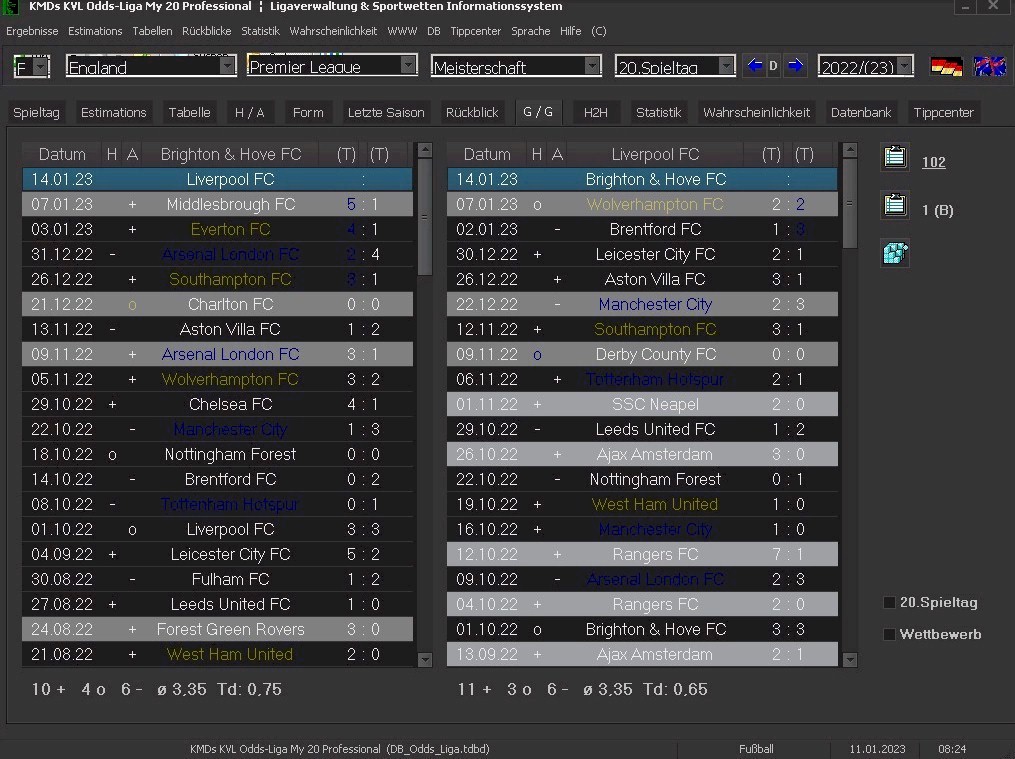Viewport: 1015px width, 759px height.
Task: Open the Hilfe menu
Action: 570,31
